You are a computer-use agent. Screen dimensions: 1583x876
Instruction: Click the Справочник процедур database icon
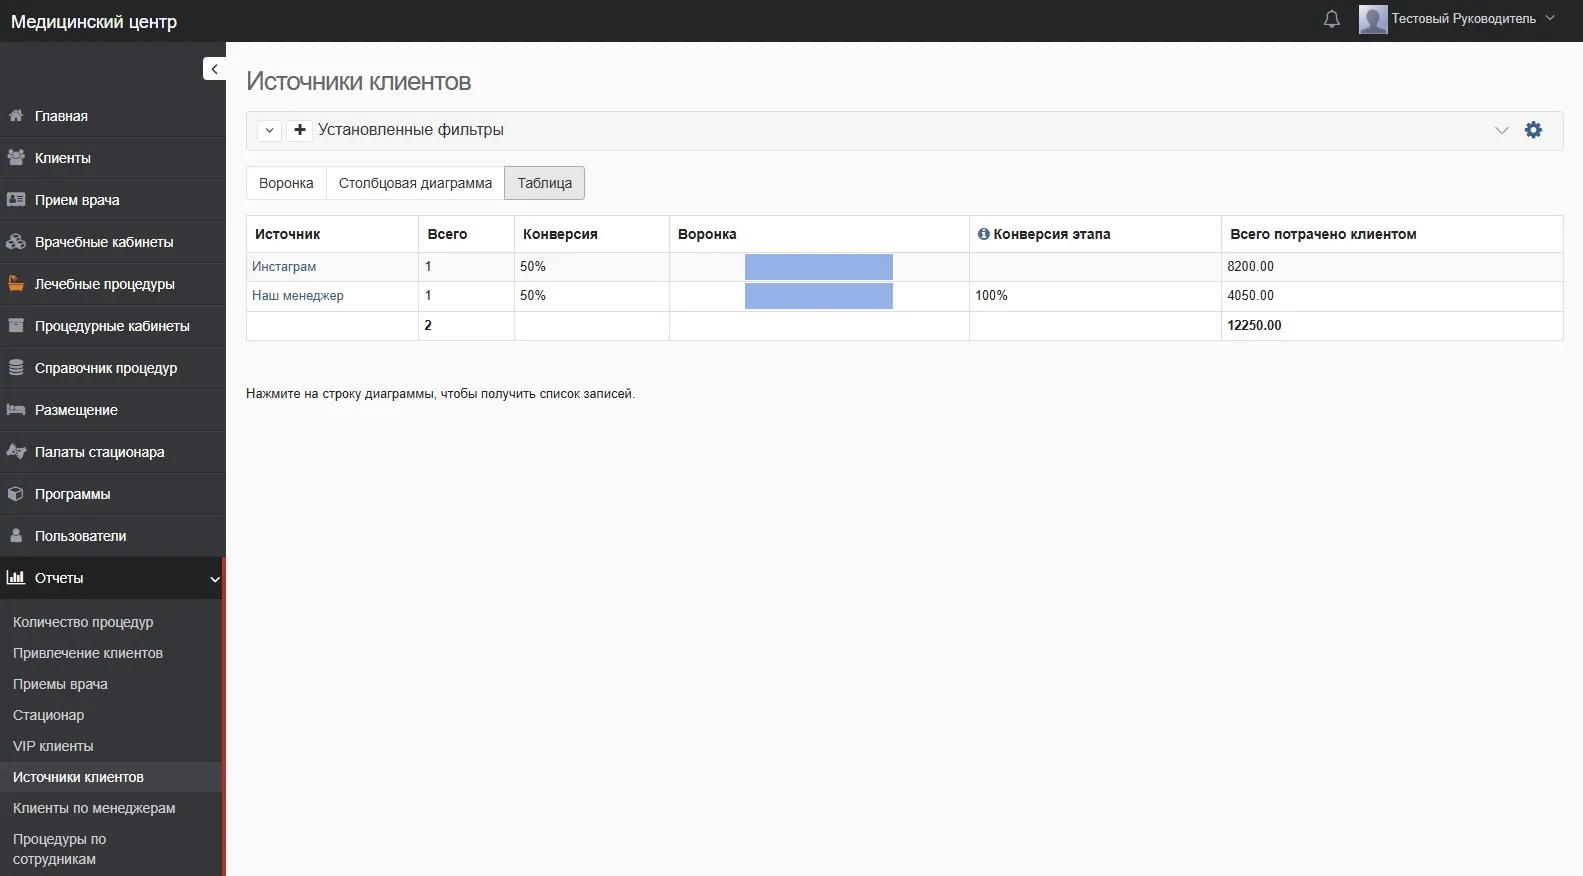click(x=16, y=368)
